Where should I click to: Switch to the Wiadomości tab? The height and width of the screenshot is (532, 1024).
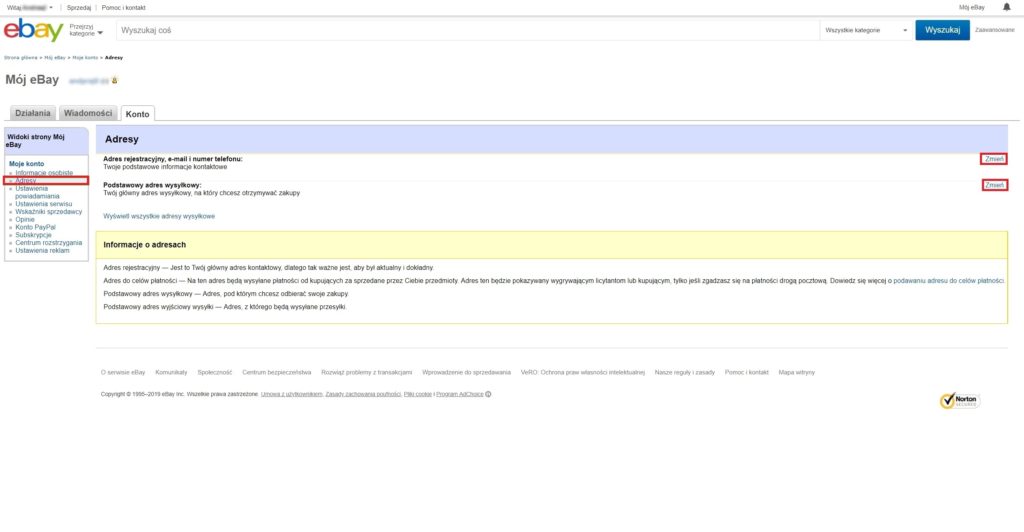(88, 114)
